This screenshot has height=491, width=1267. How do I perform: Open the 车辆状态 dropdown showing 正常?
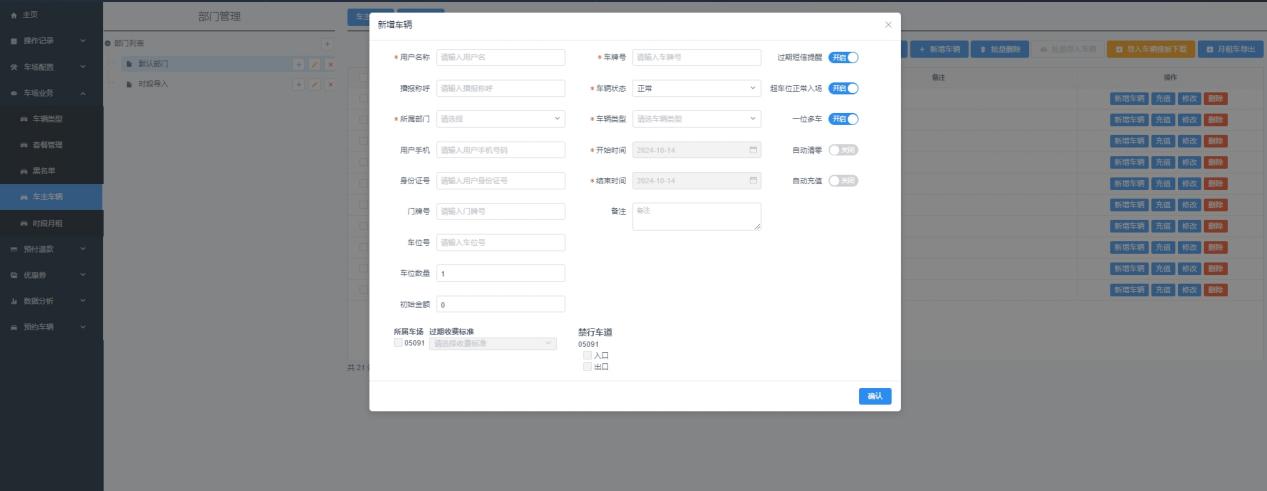pos(697,88)
